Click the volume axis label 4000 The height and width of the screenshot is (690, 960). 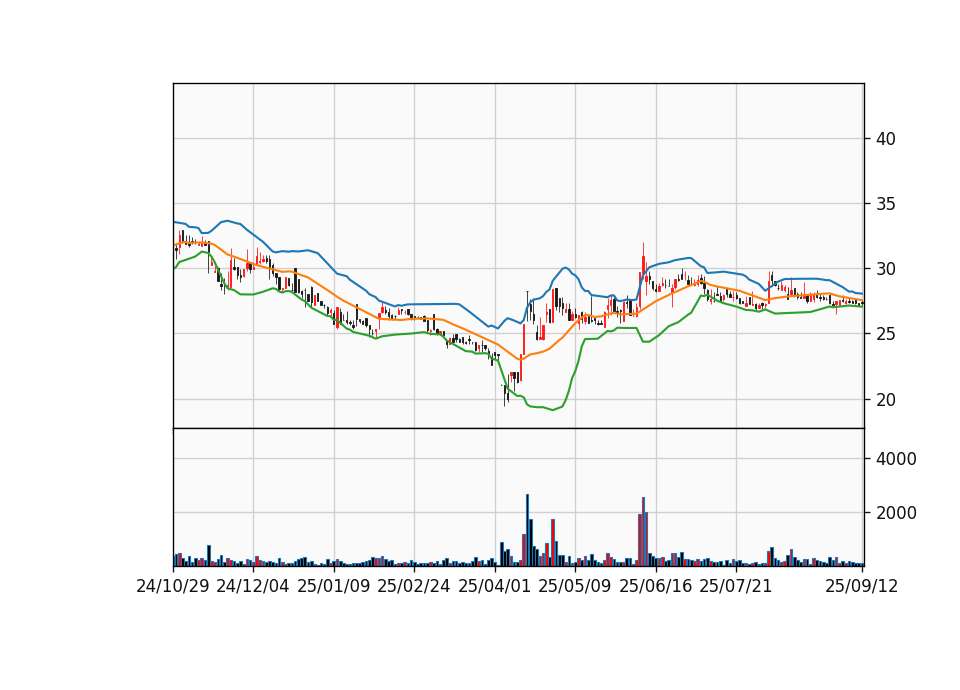[x=896, y=459]
